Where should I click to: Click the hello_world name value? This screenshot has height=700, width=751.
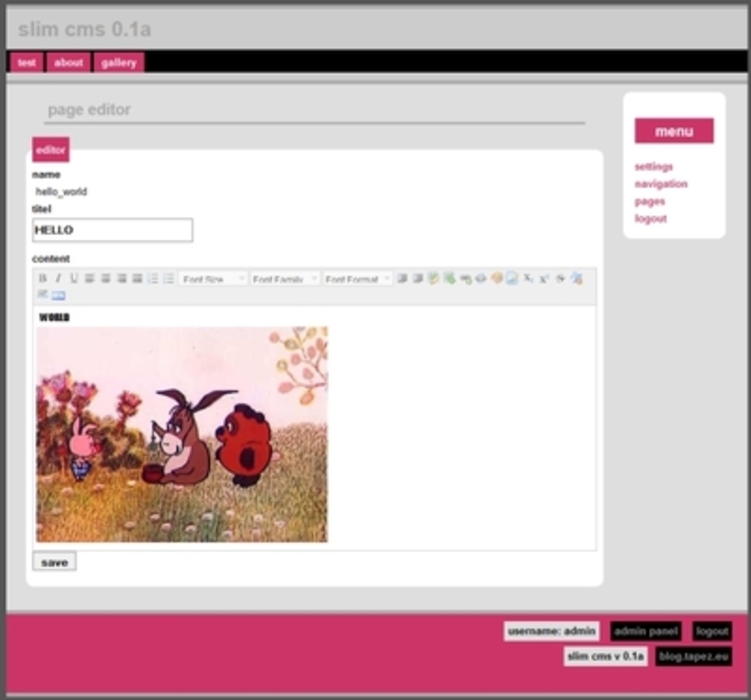[61, 192]
